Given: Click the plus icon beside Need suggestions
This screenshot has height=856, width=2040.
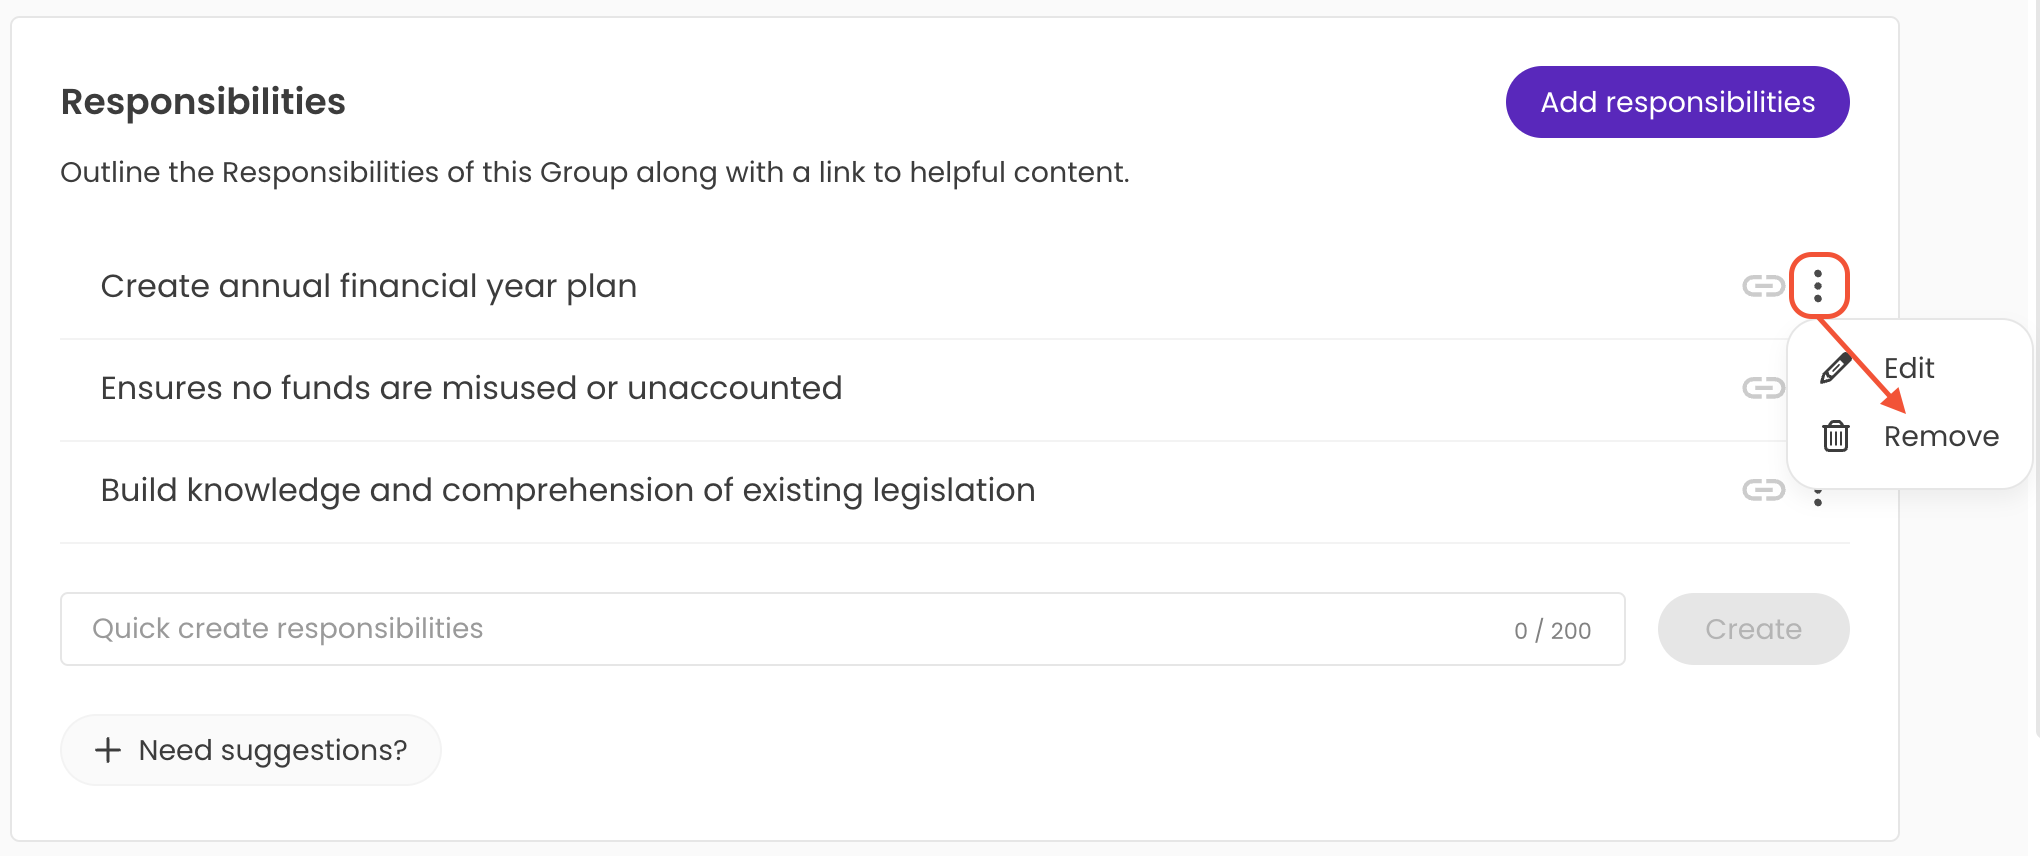Looking at the screenshot, I should pos(108,750).
